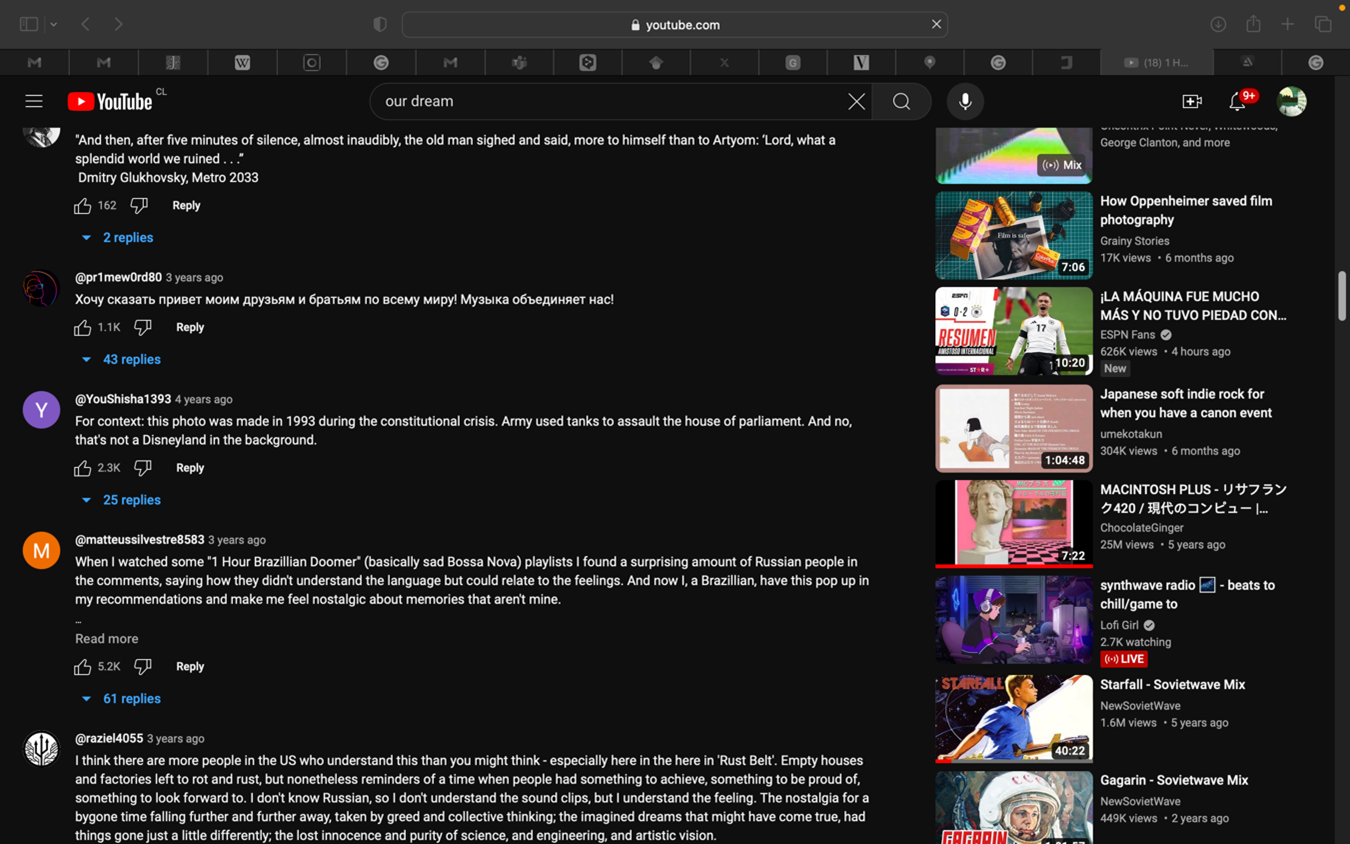Open the YouTube hamburger guide menu
Viewport: 1350px width, 844px height.
click(34, 101)
